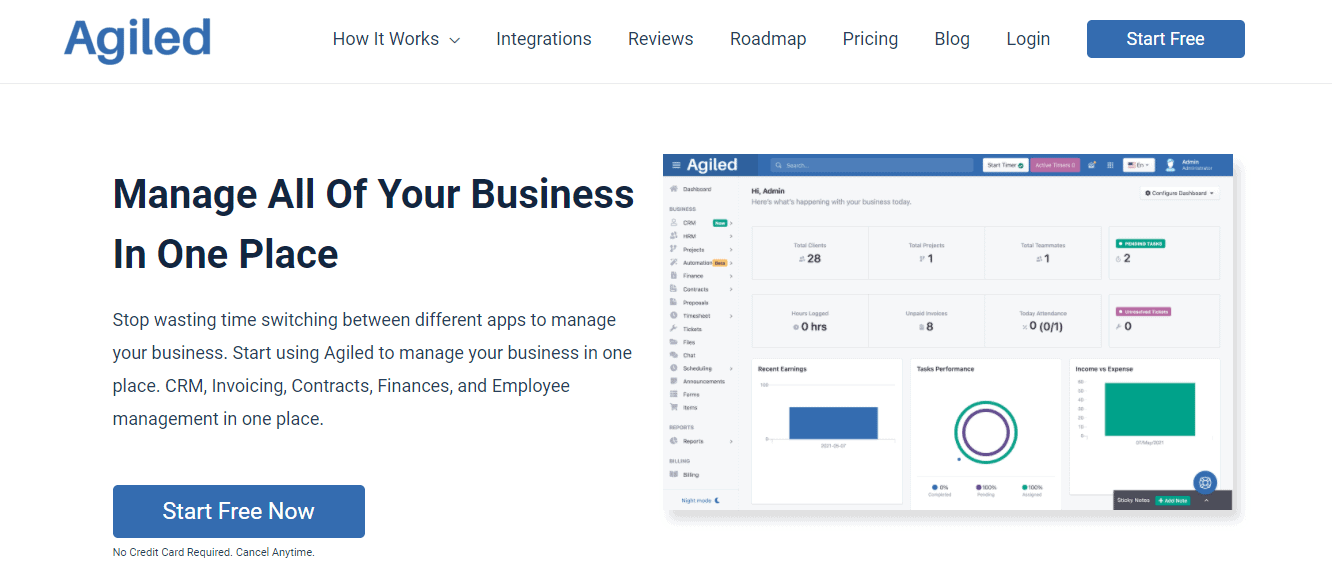The image size is (1332, 569).
Task: Click the Total Teammates 1 card
Action: 1042,252
